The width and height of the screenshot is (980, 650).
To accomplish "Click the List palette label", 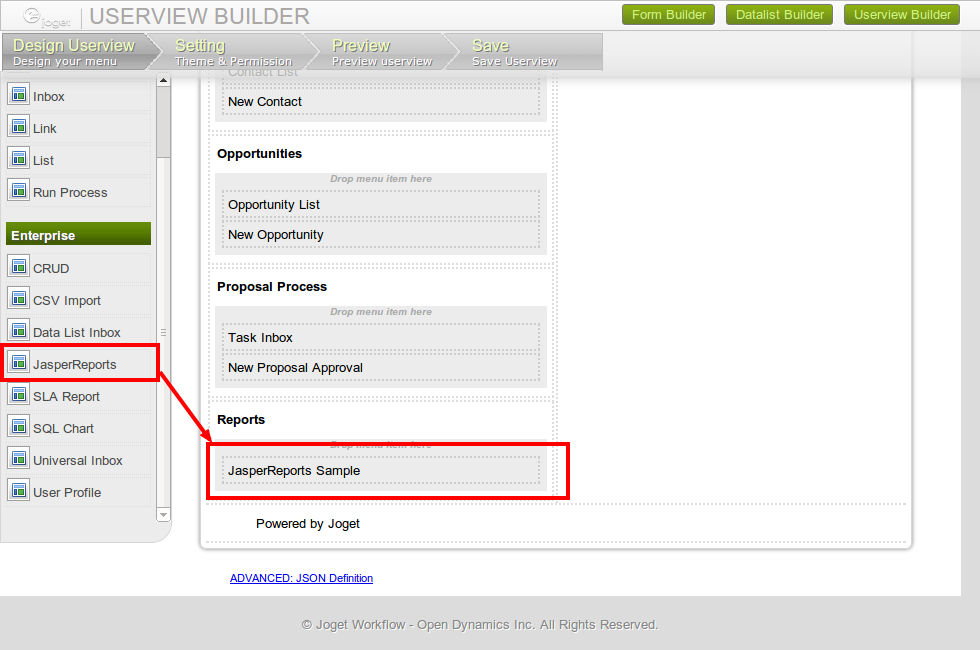I will click(x=43, y=161).
